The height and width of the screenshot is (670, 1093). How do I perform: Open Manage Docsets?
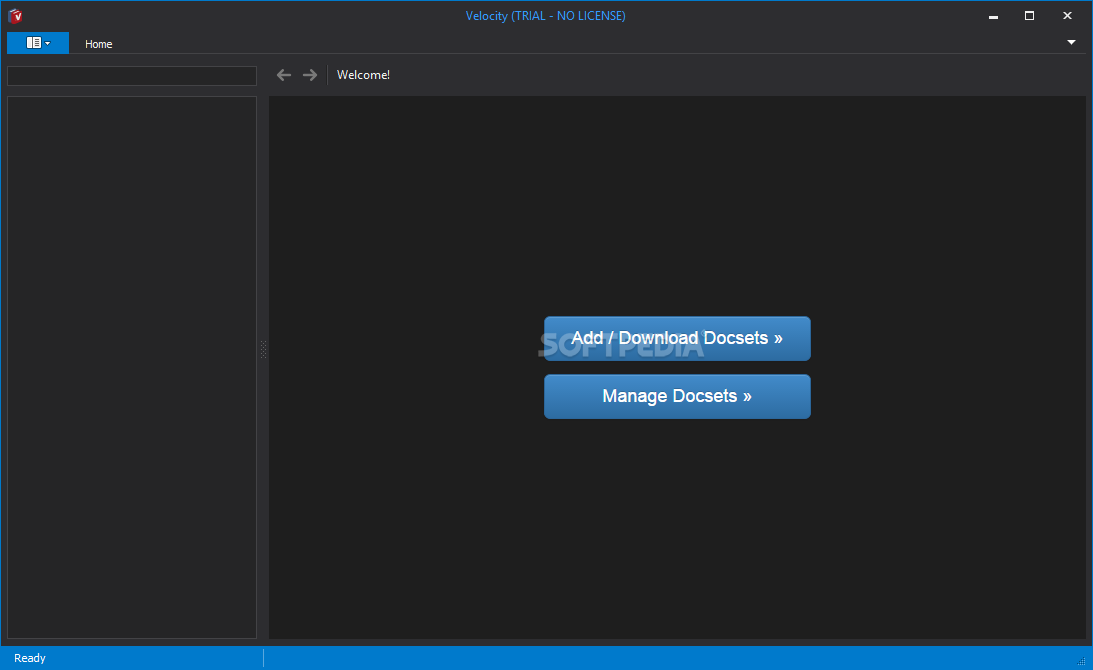[677, 396]
